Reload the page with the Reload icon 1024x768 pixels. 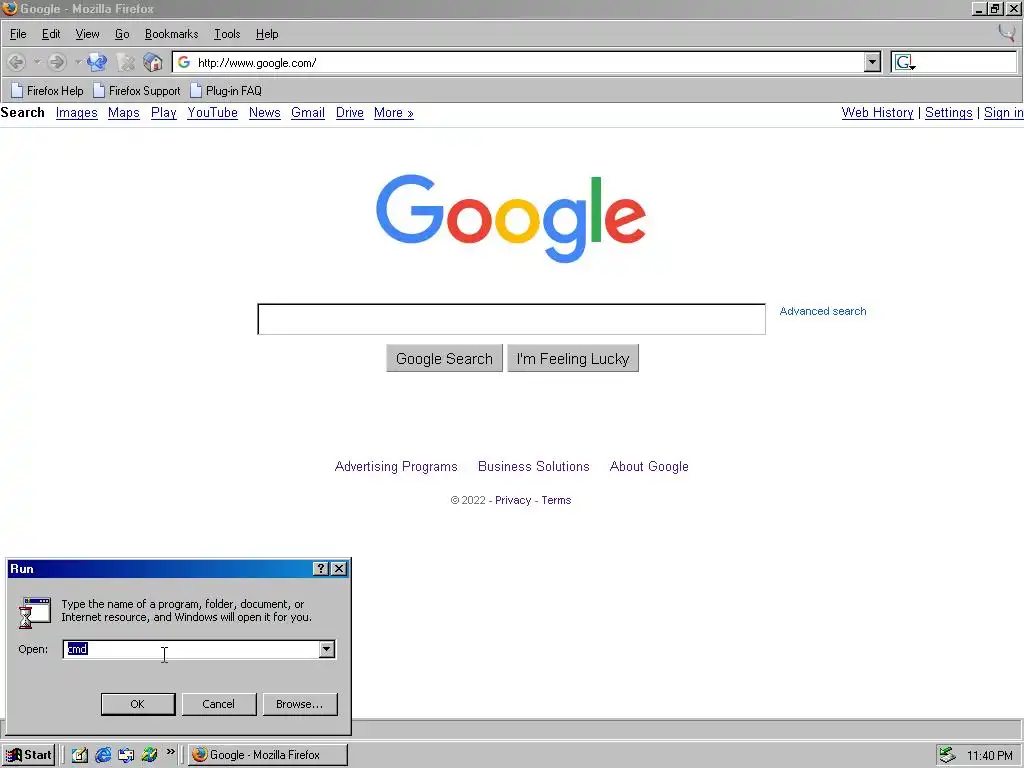(97, 63)
